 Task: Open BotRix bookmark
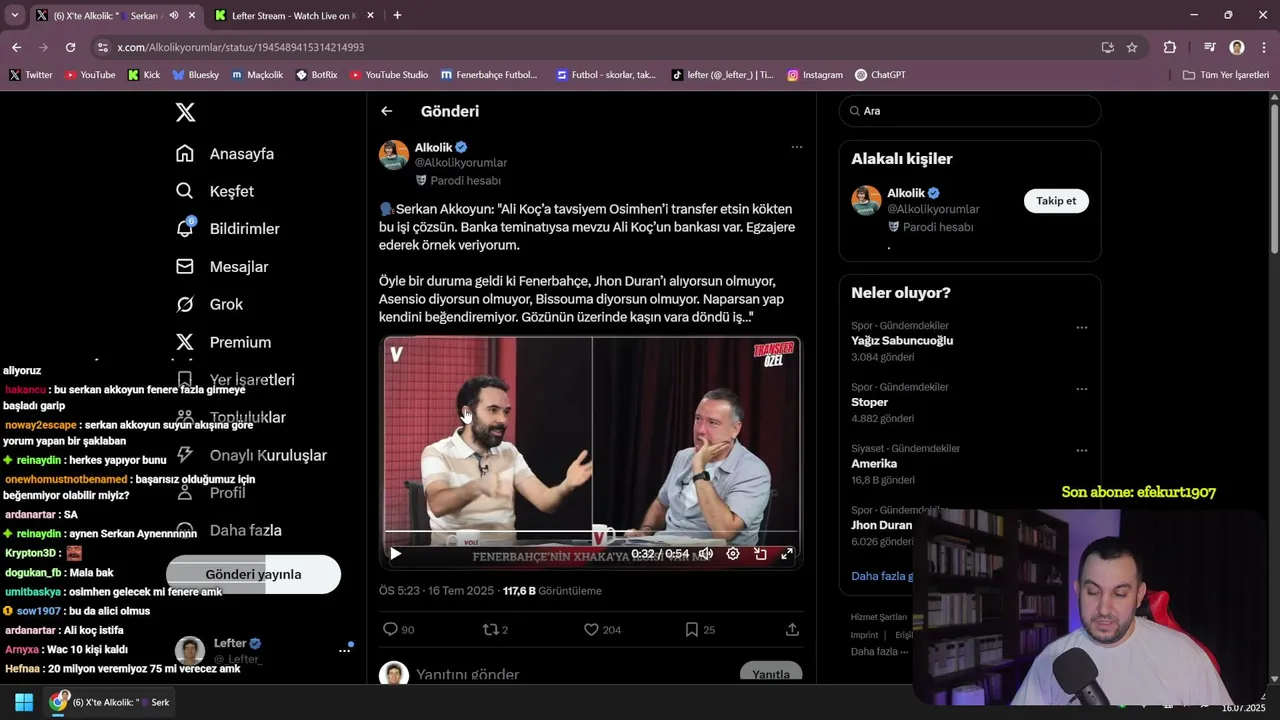(x=316, y=75)
